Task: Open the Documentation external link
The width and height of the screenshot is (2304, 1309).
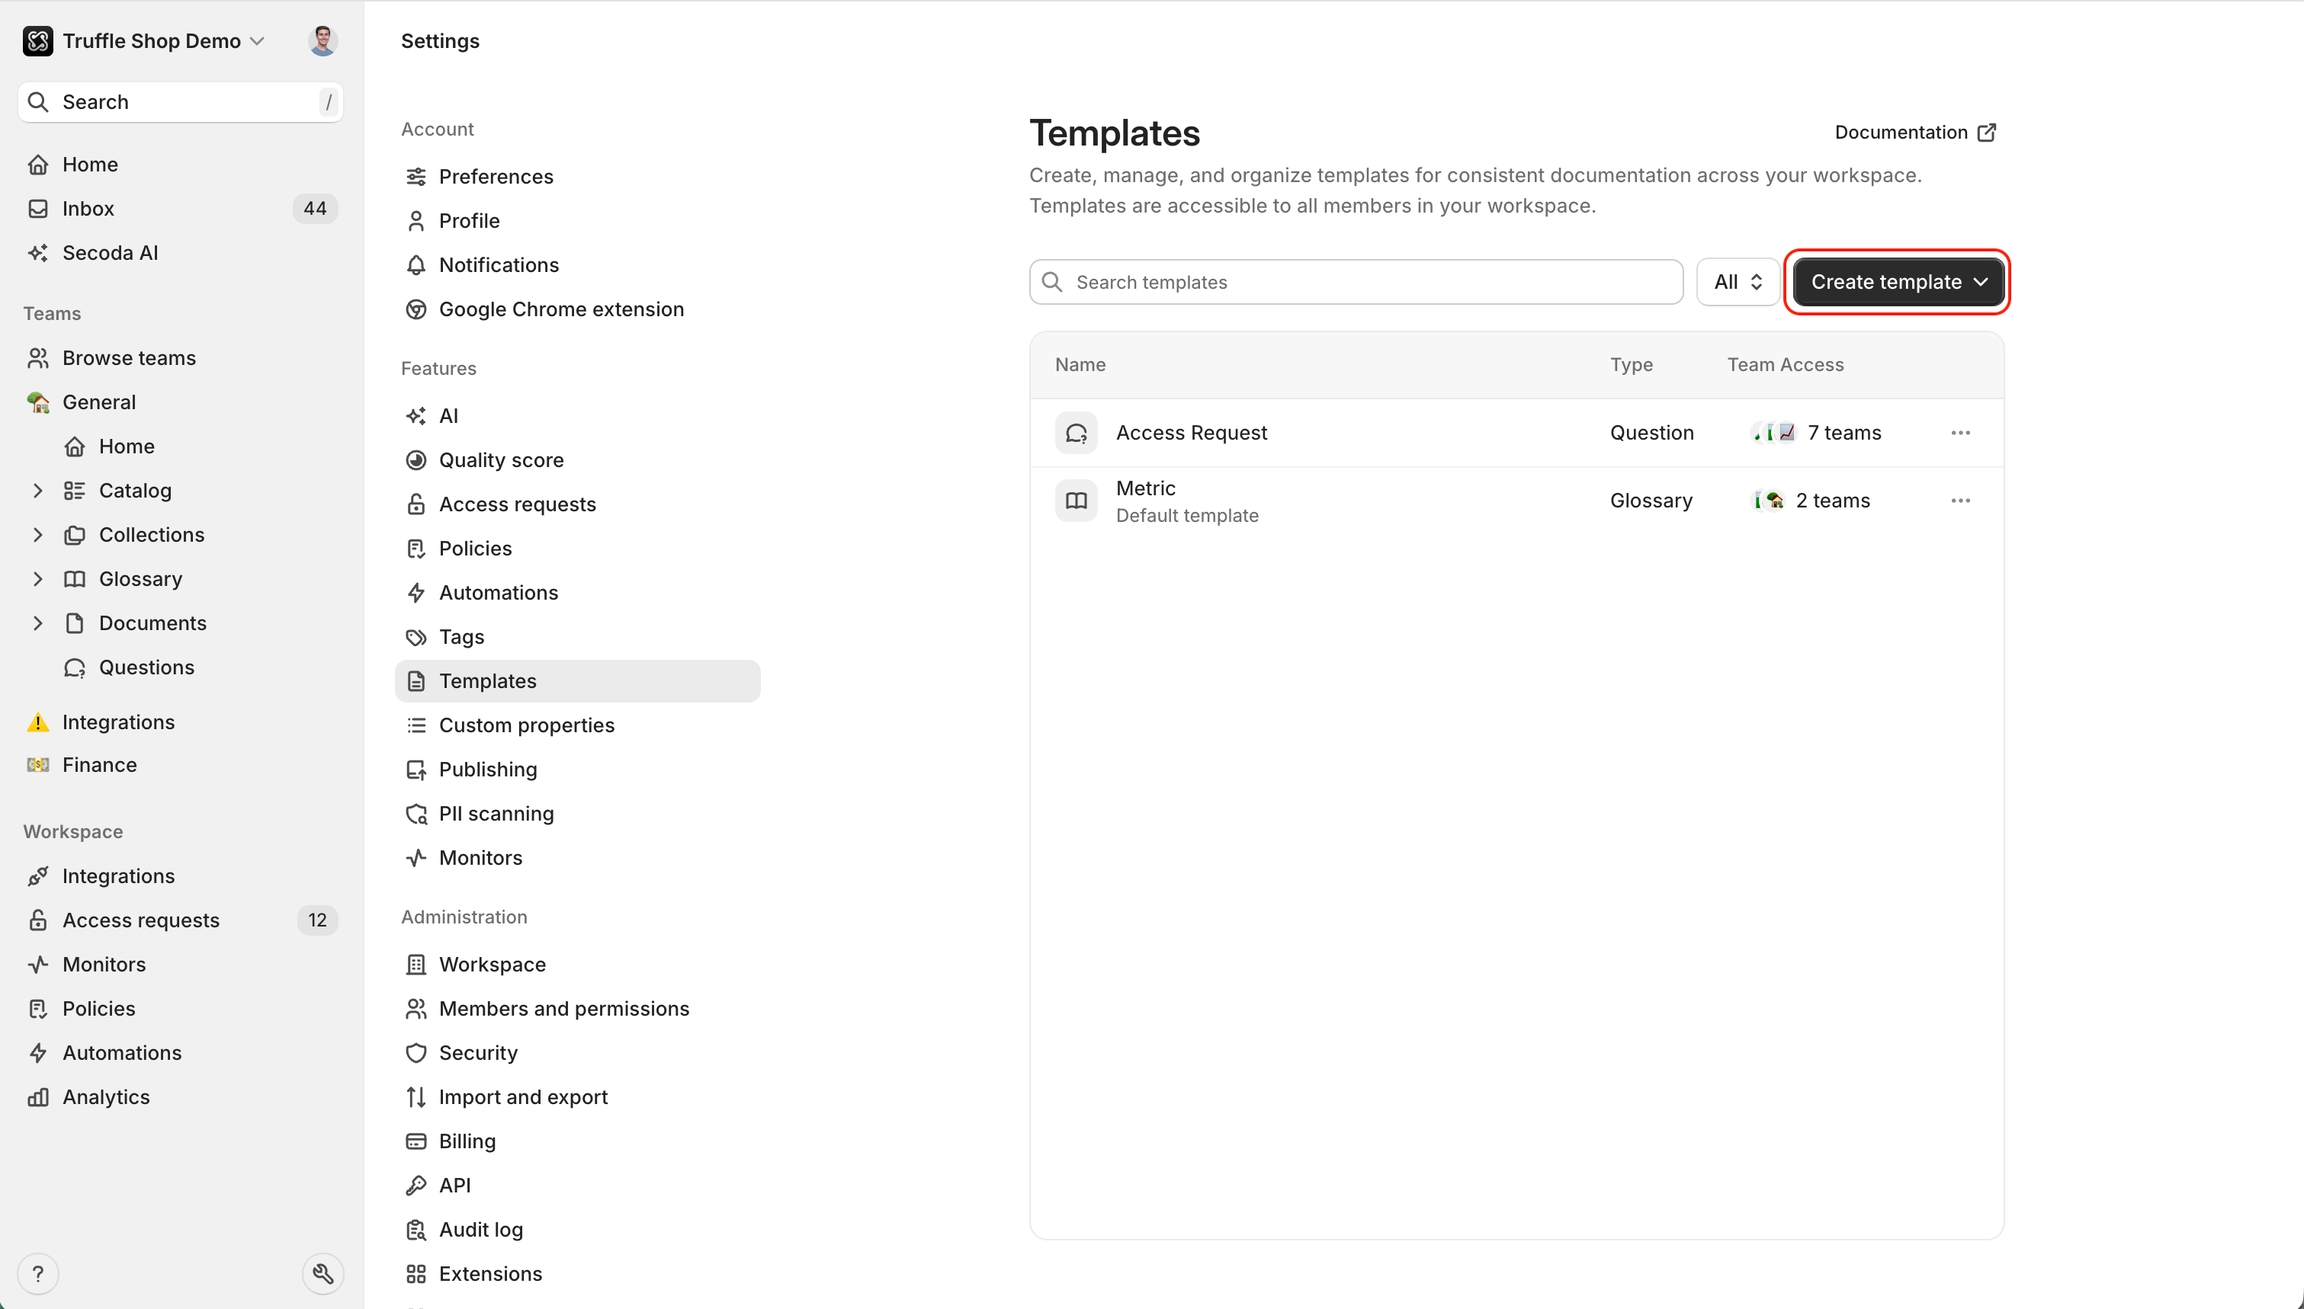Action: [1914, 132]
